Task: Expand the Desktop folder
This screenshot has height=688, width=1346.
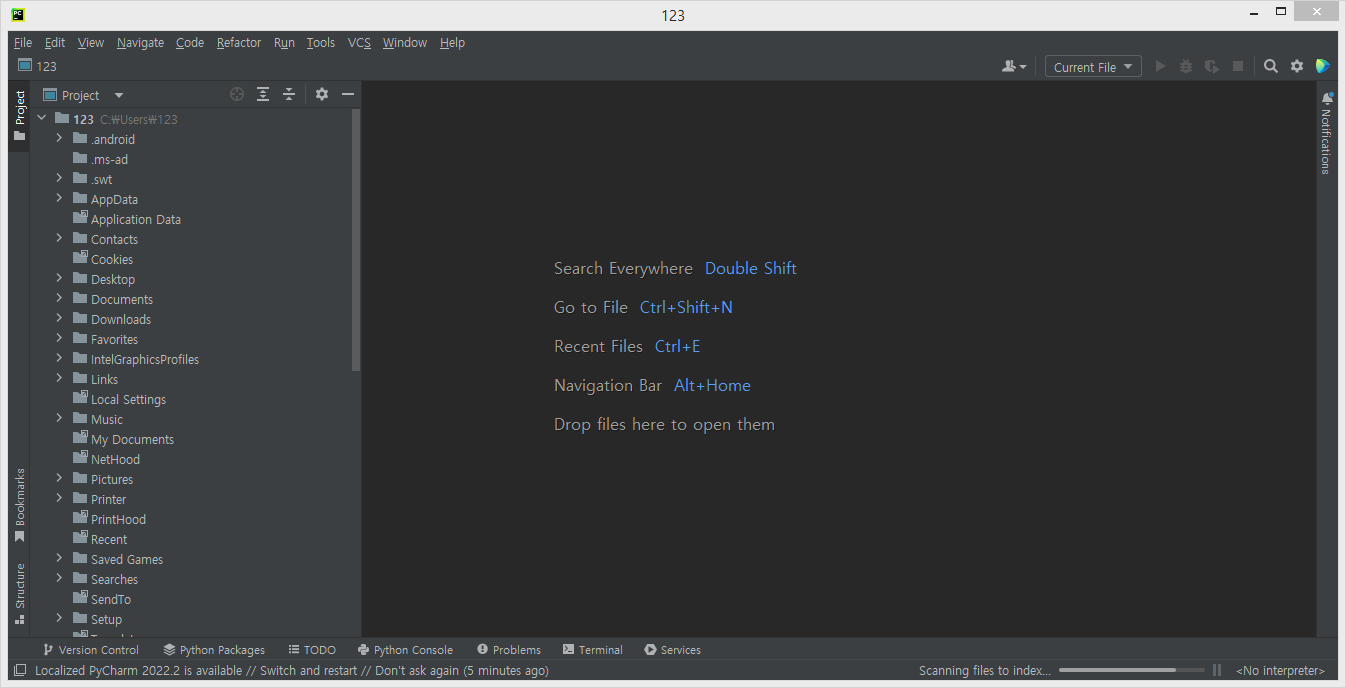Action: [59, 279]
